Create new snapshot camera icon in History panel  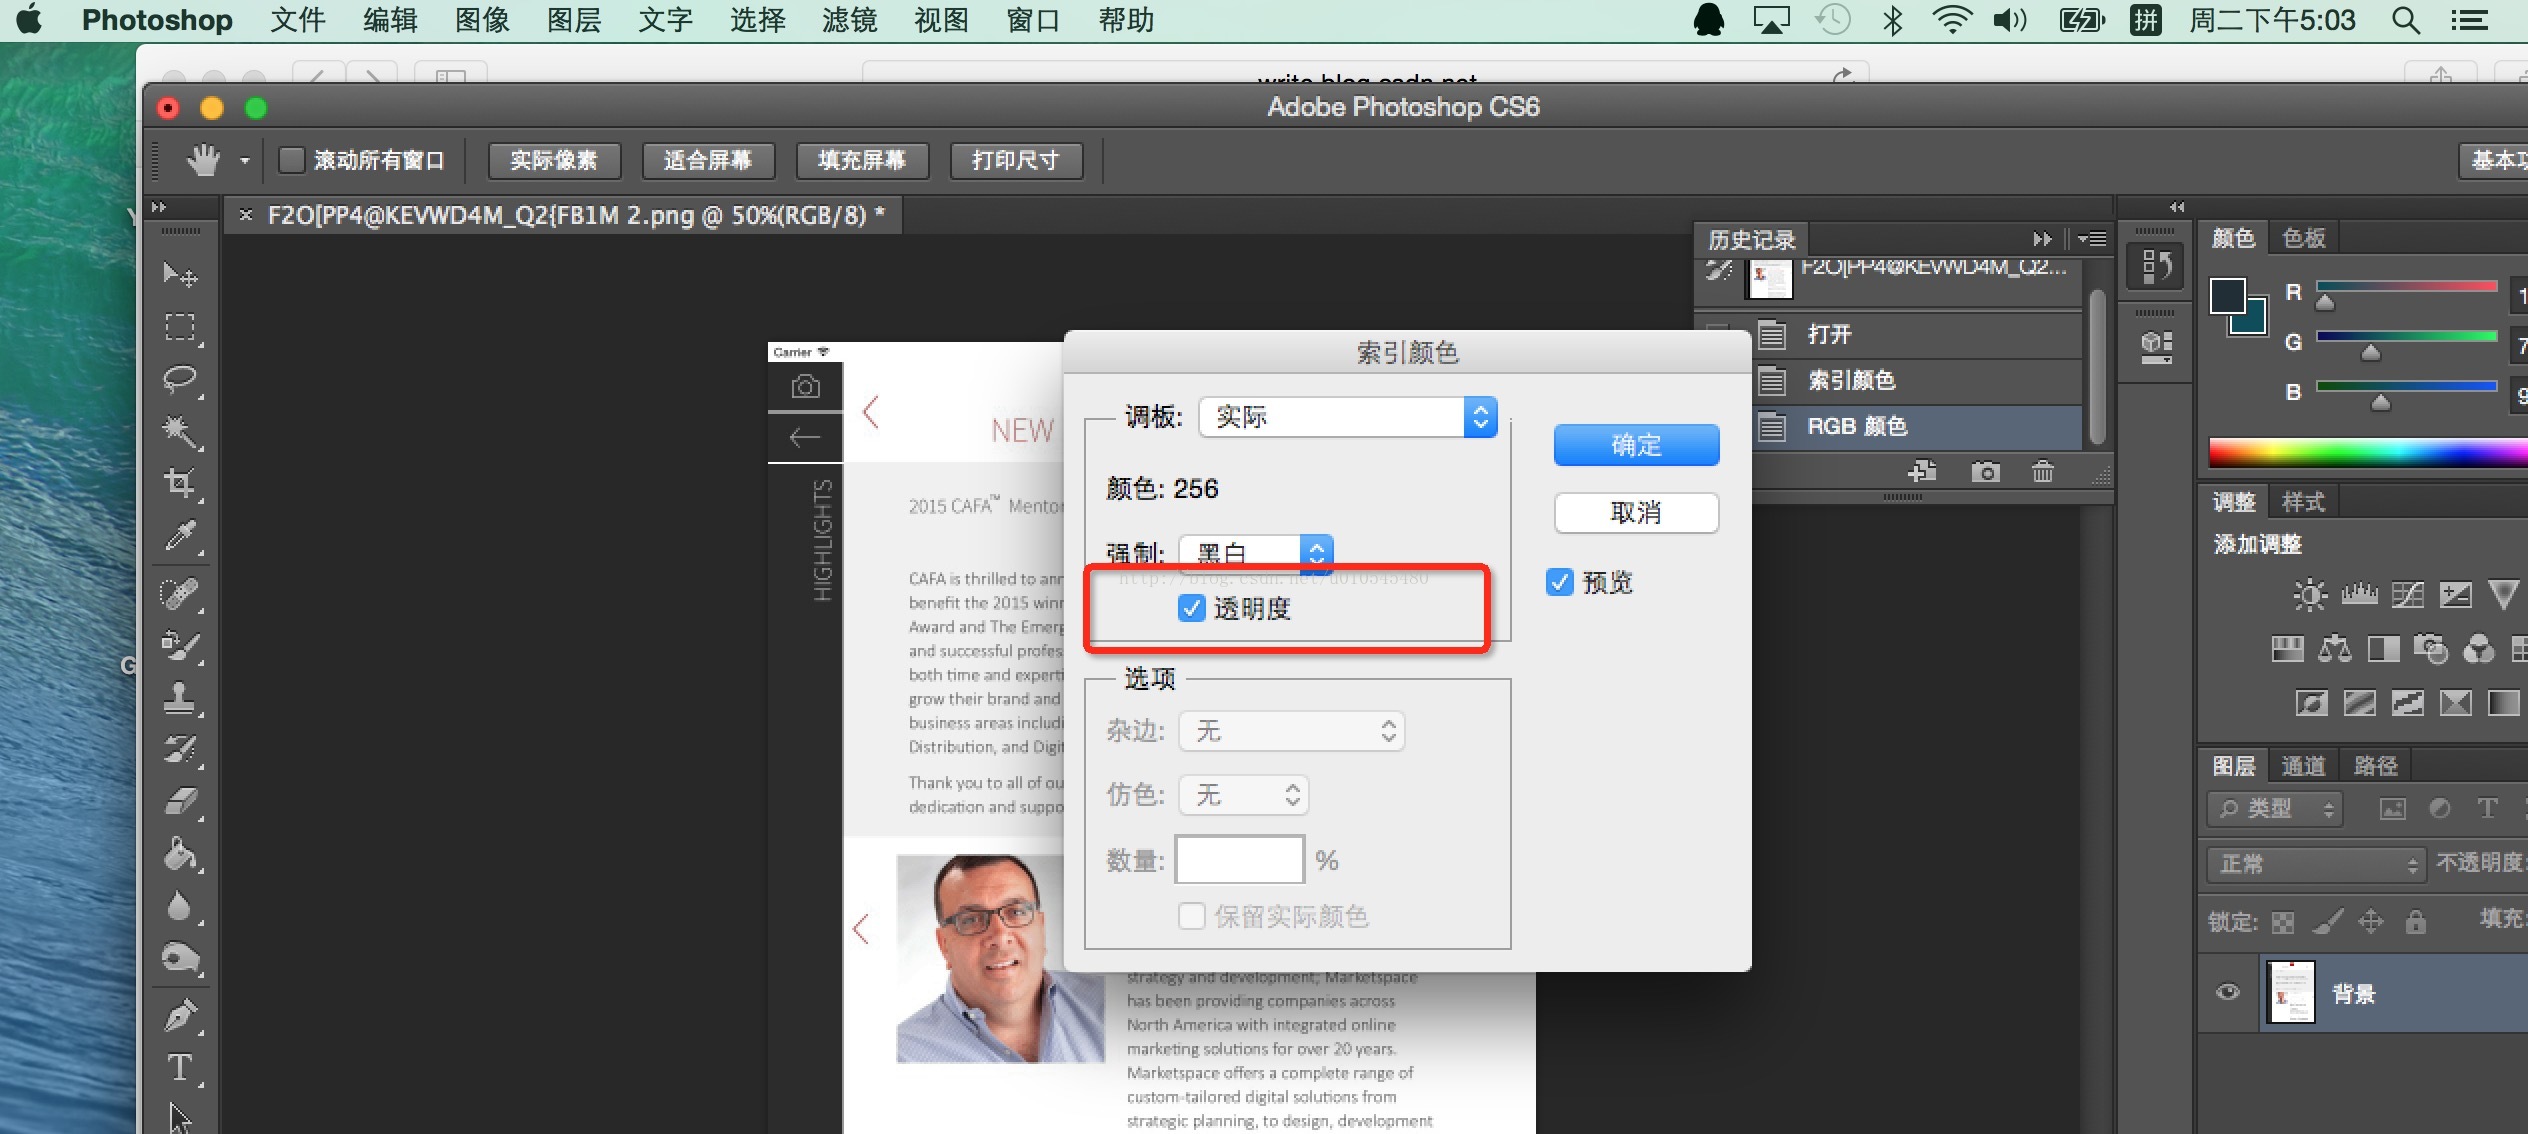coord(1985,471)
